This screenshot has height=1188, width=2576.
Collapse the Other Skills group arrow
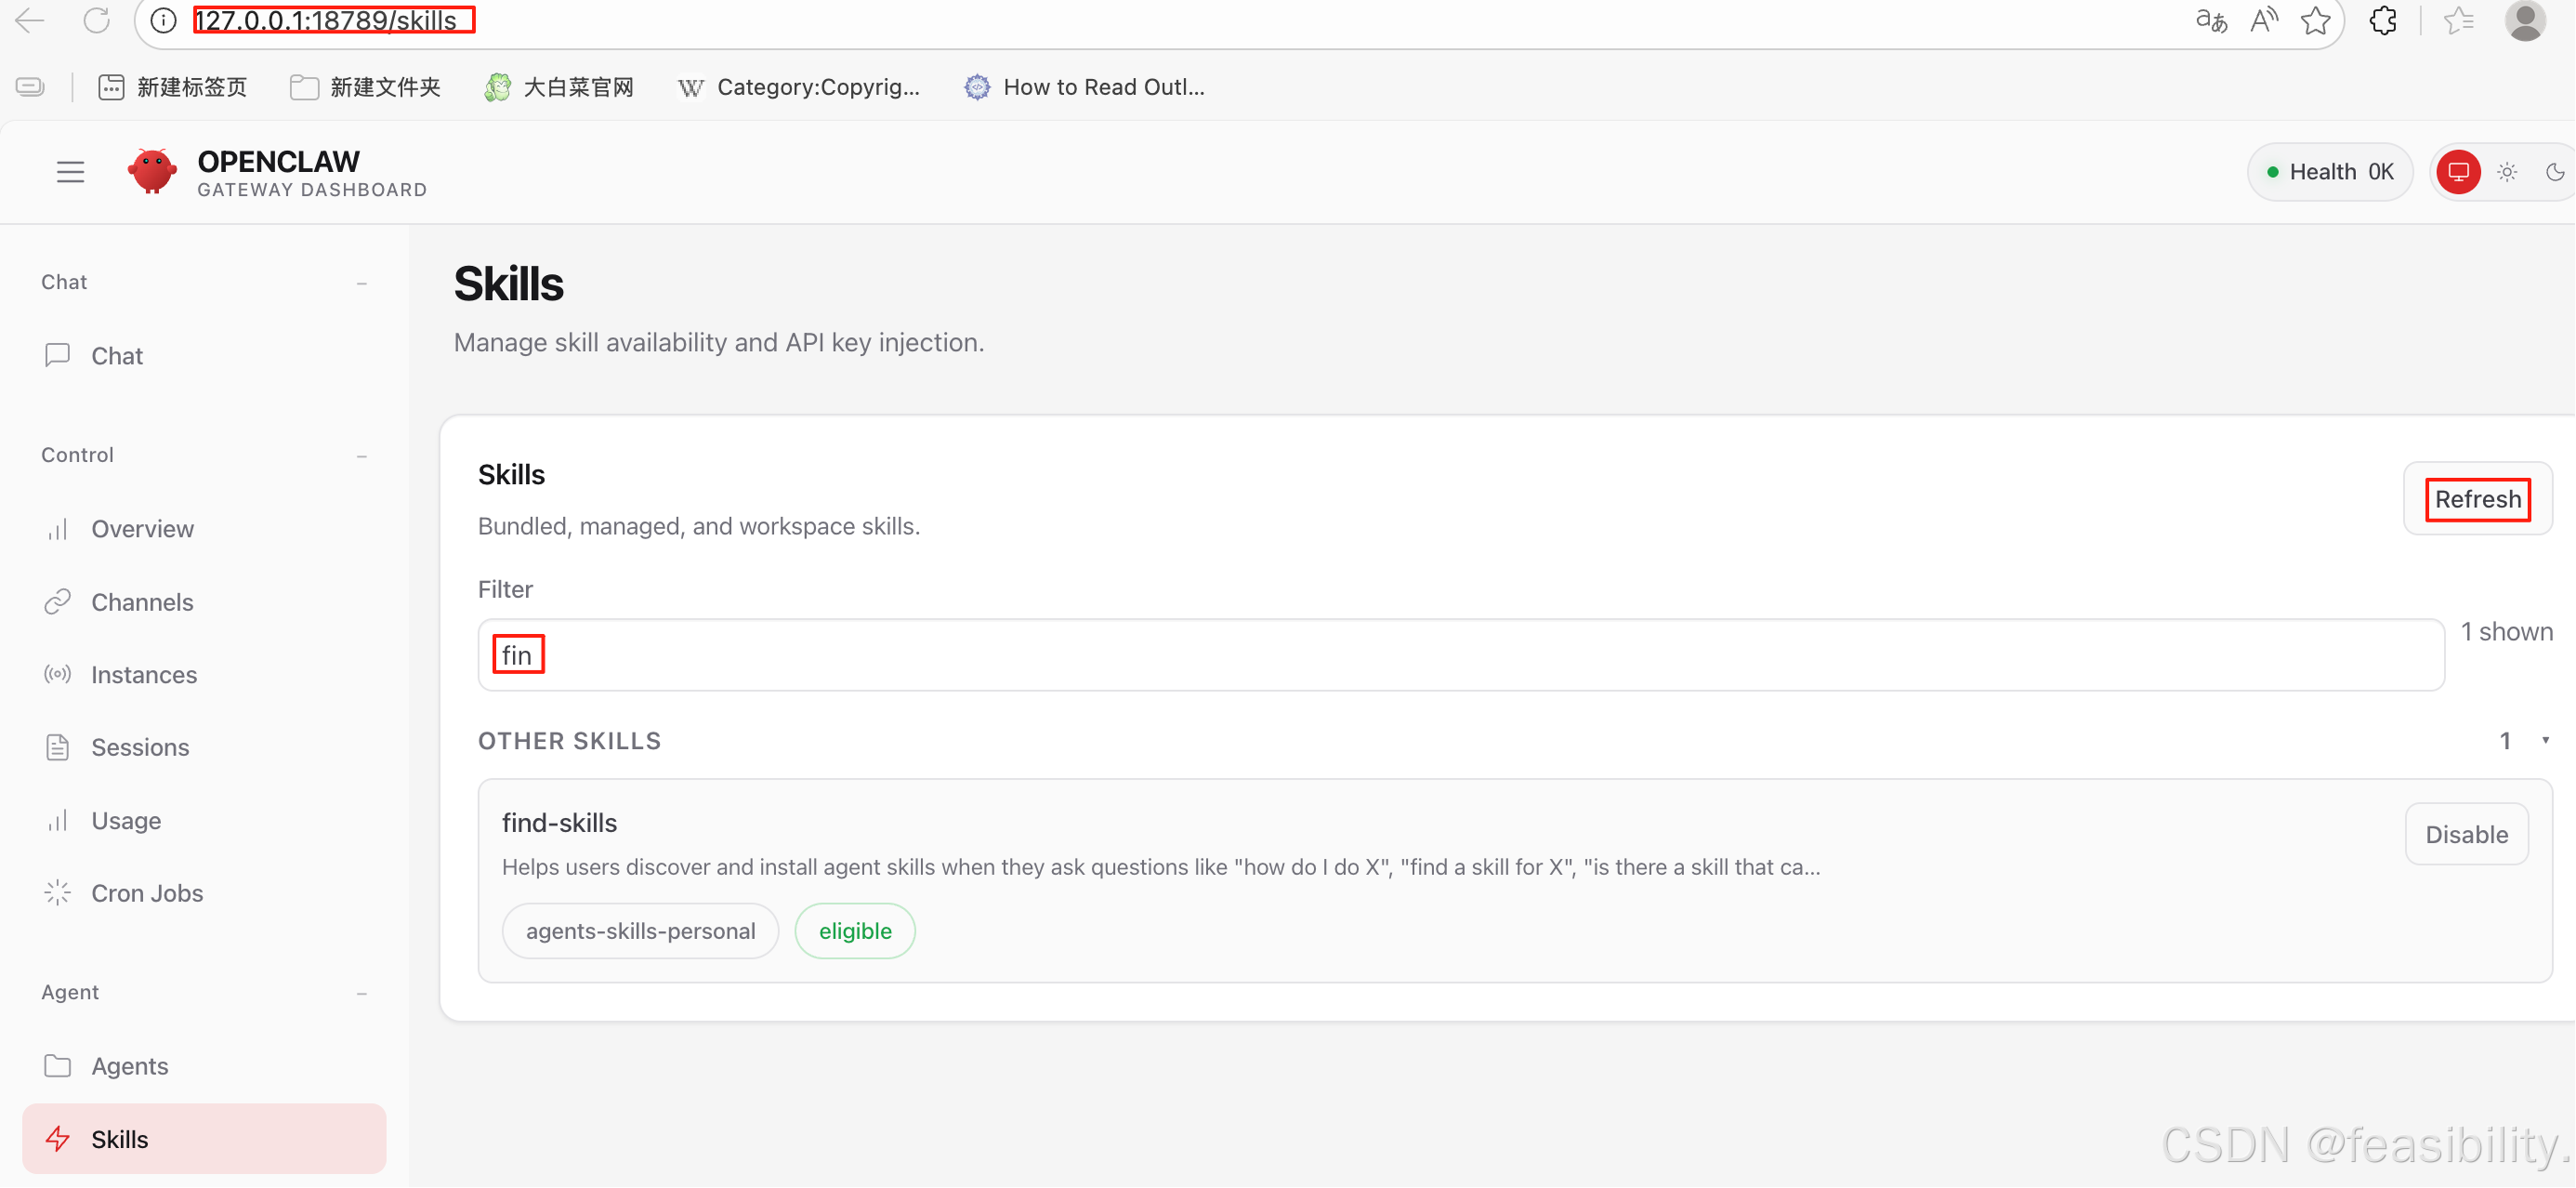click(2545, 741)
